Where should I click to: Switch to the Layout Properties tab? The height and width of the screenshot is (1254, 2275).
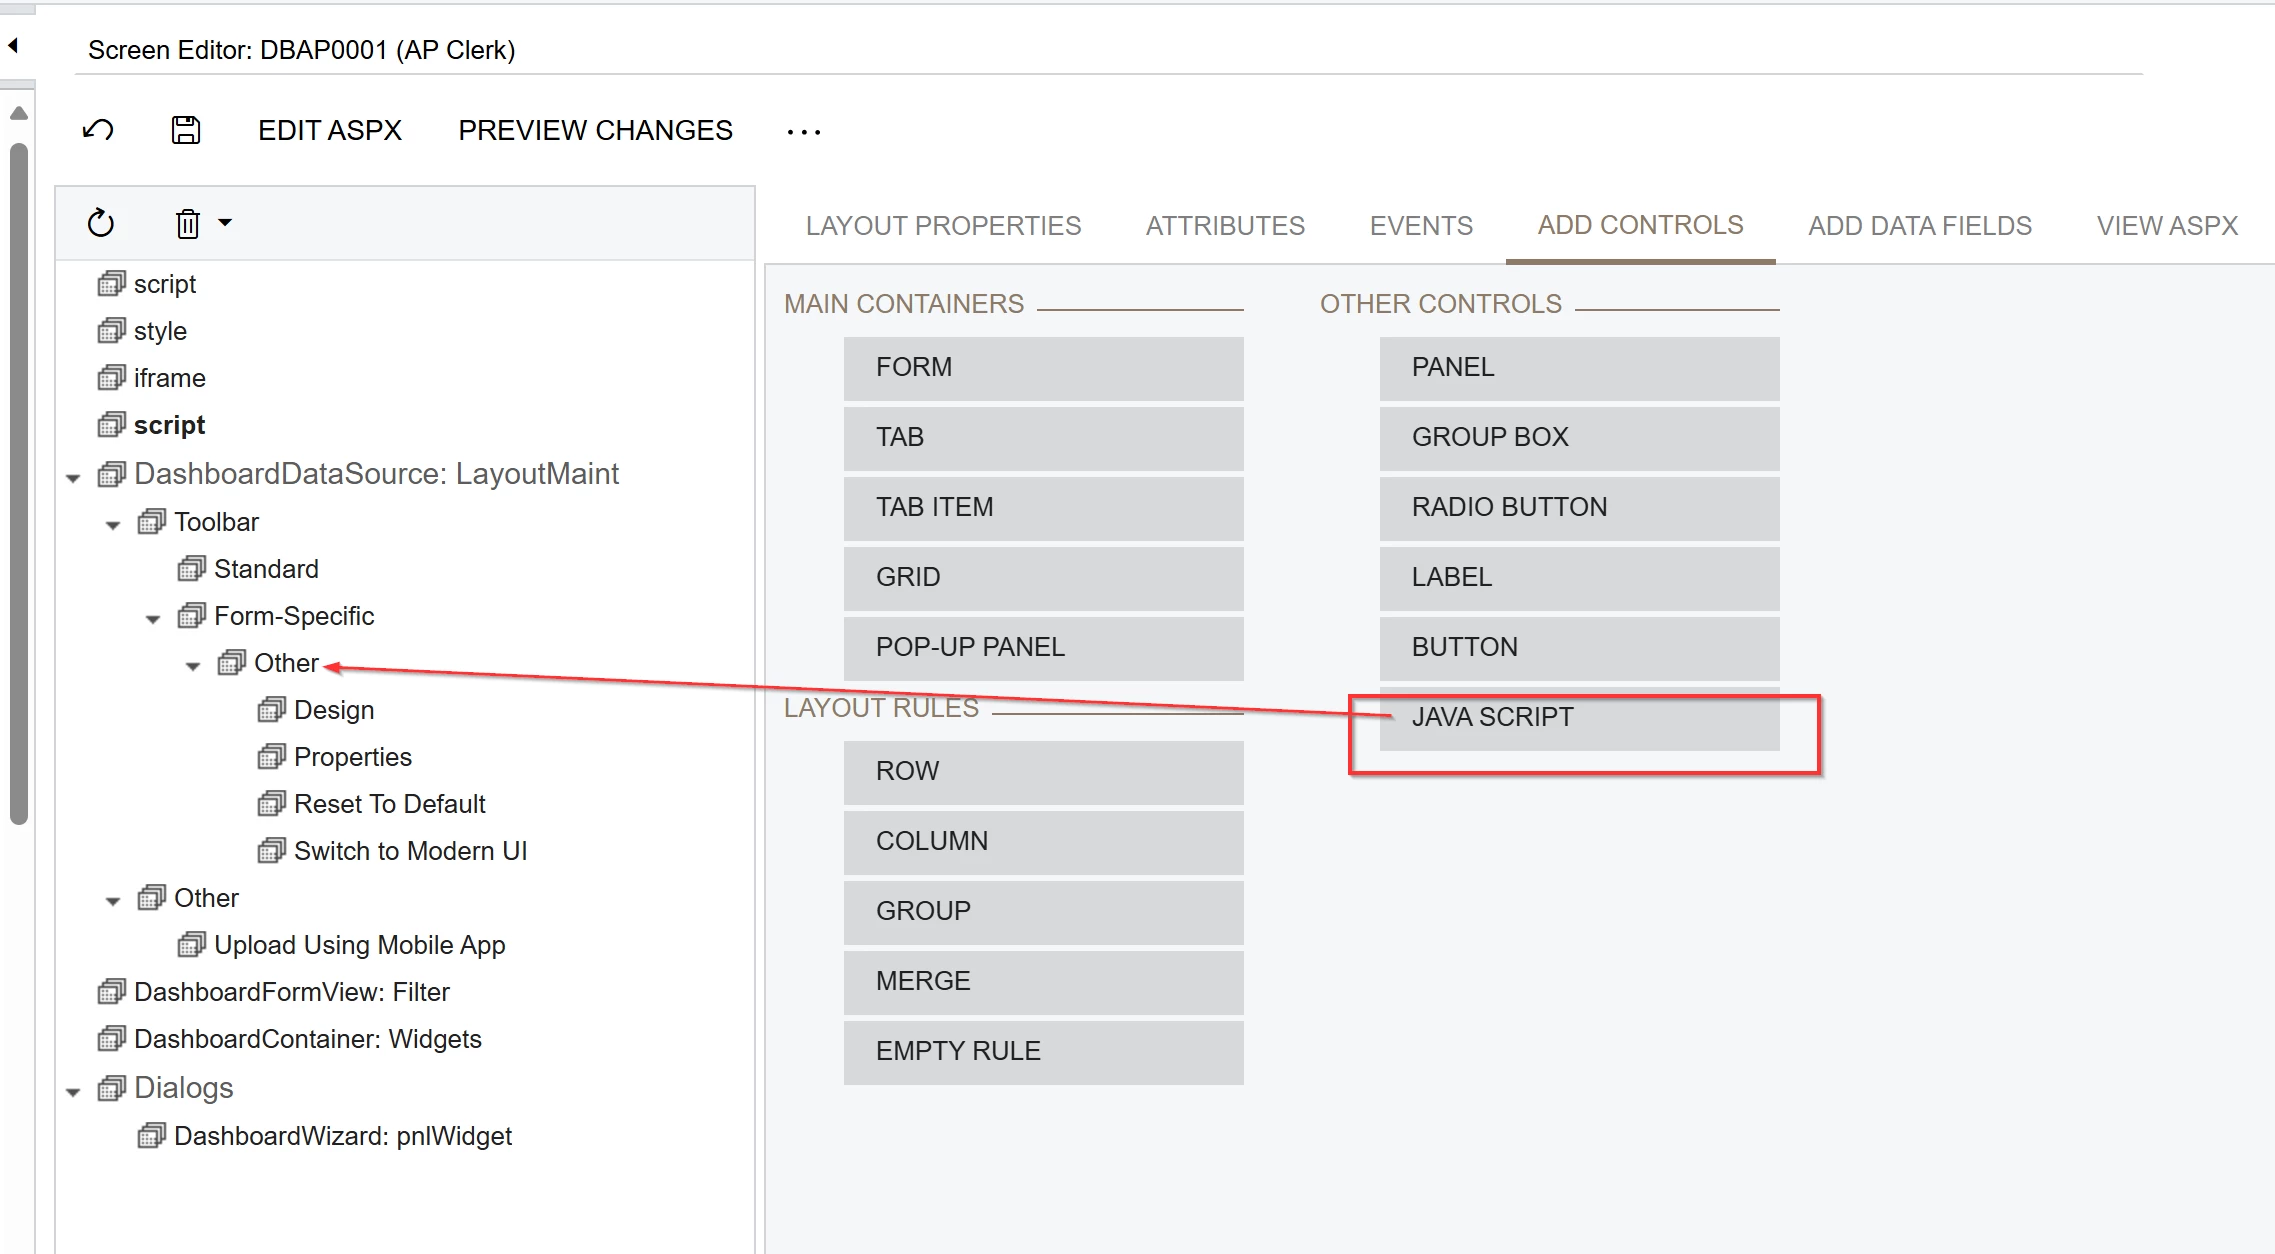[x=943, y=226]
